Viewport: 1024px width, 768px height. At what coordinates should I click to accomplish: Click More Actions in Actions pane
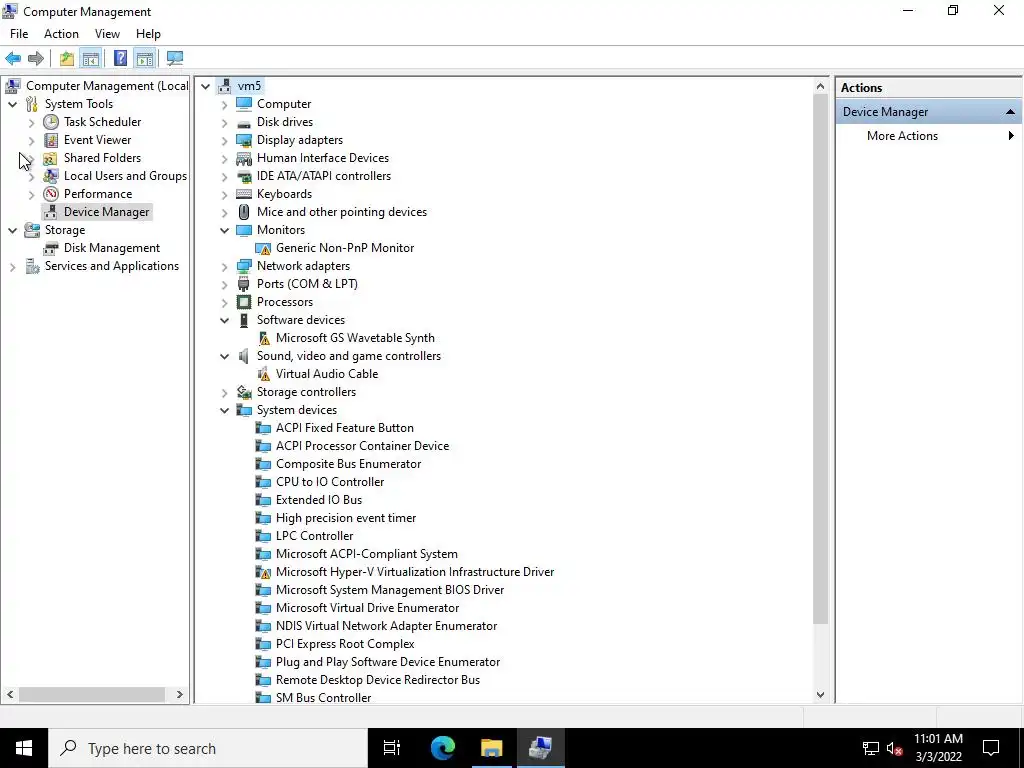click(902, 136)
